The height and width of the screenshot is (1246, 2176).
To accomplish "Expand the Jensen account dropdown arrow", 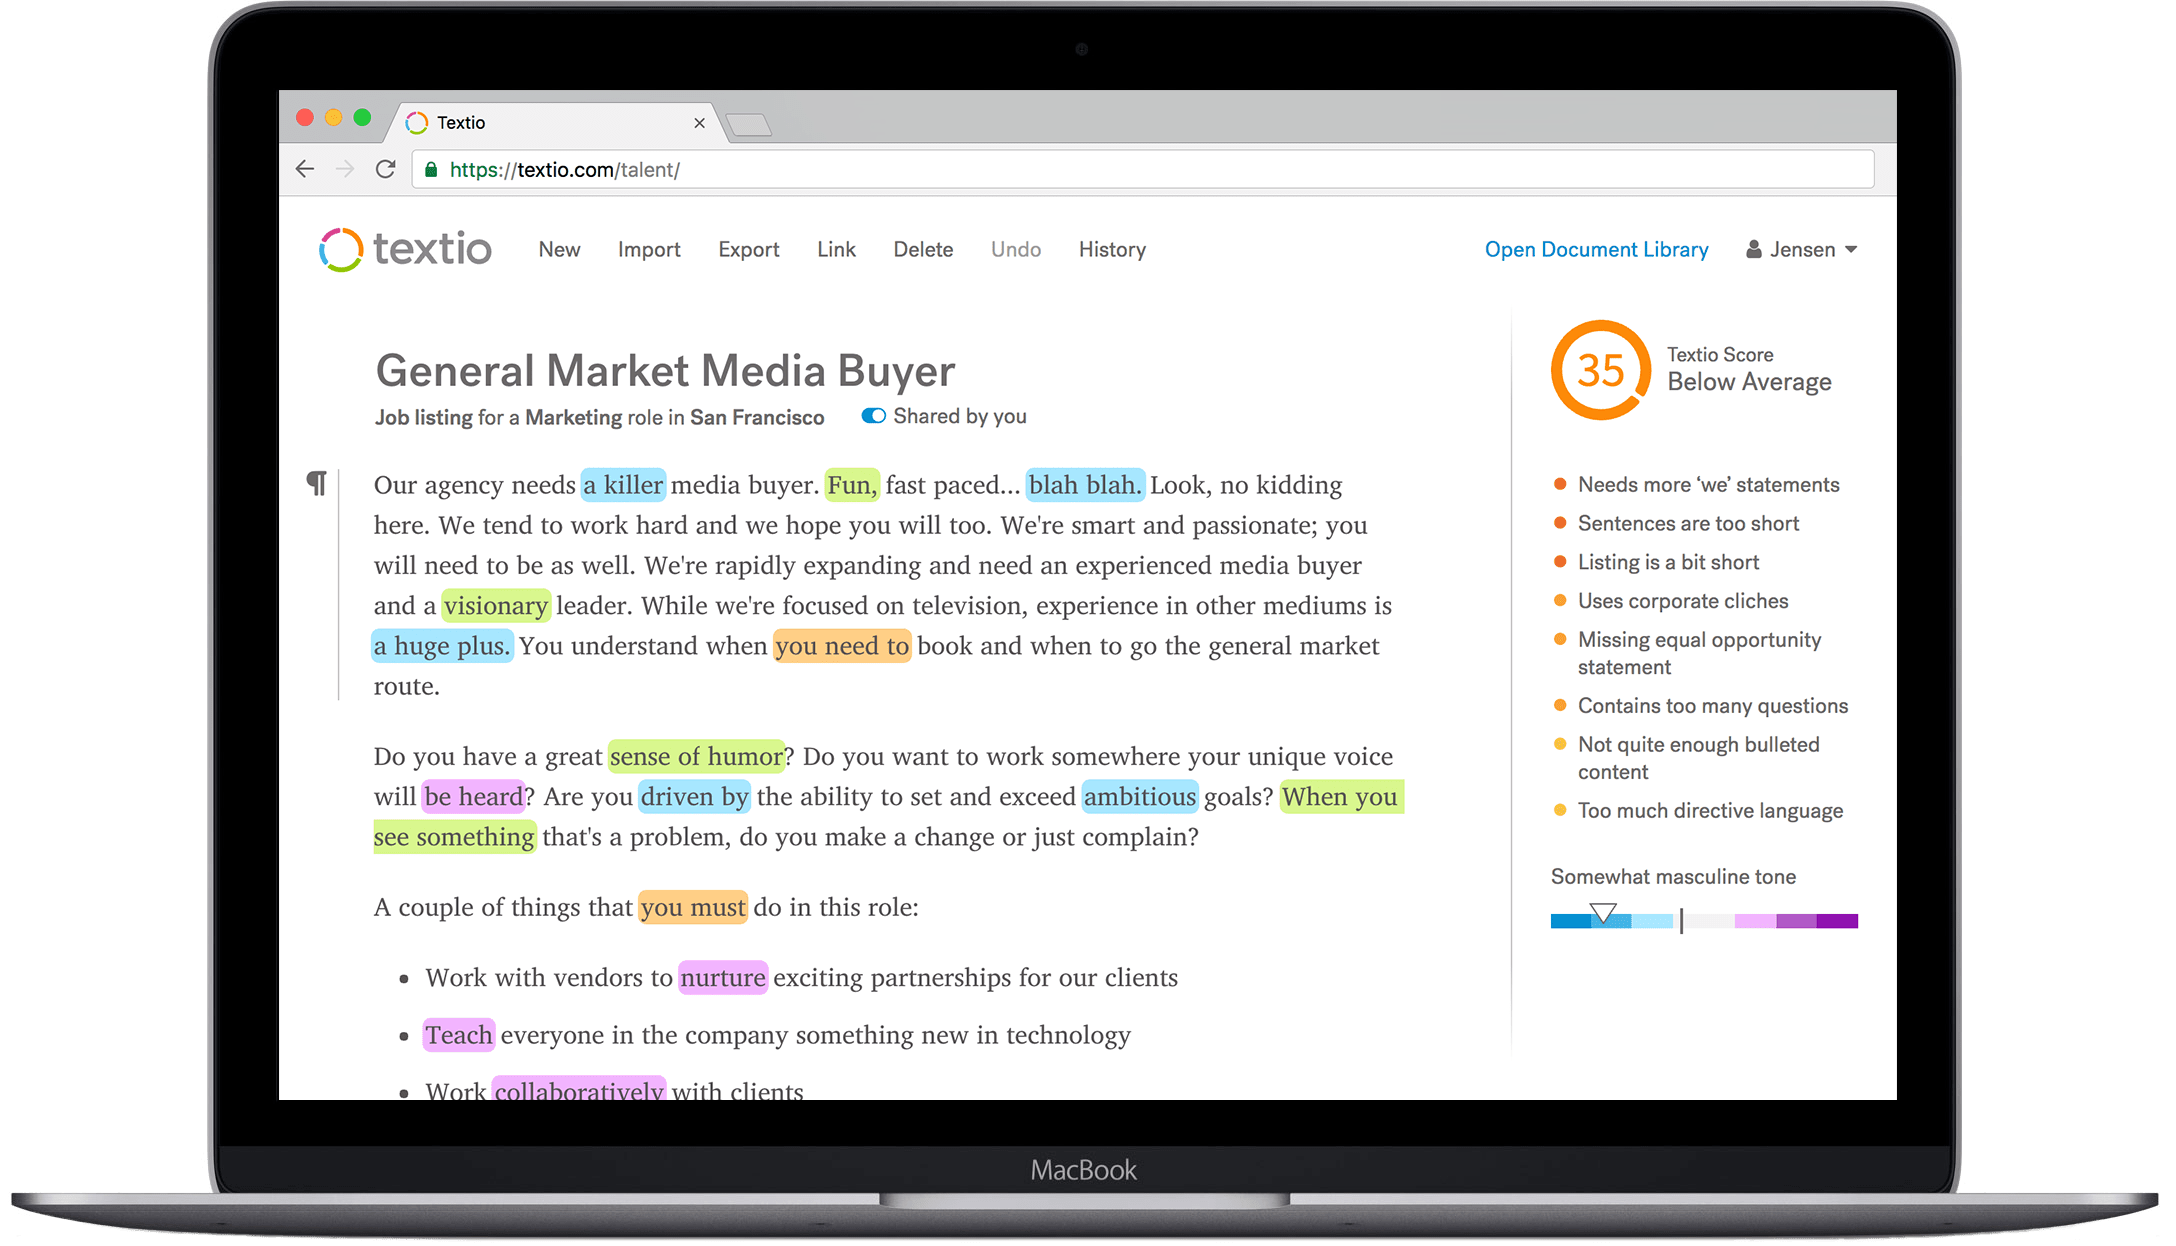I will click(x=1851, y=250).
